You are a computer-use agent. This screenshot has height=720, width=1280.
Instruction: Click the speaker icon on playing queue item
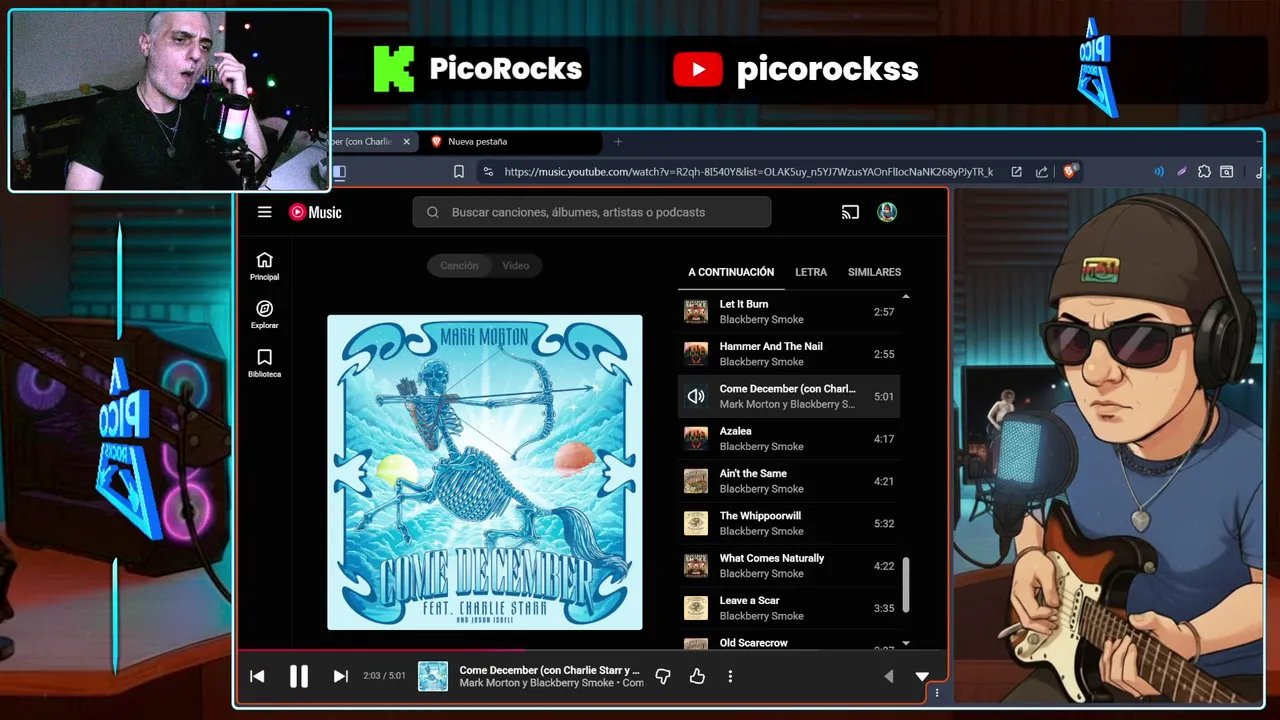tap(696, 396)
